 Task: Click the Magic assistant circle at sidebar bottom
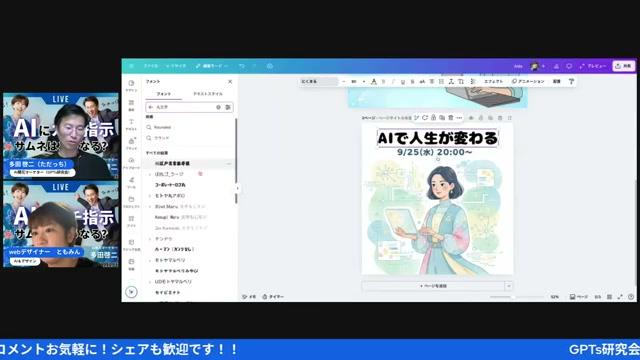(131, 292)
